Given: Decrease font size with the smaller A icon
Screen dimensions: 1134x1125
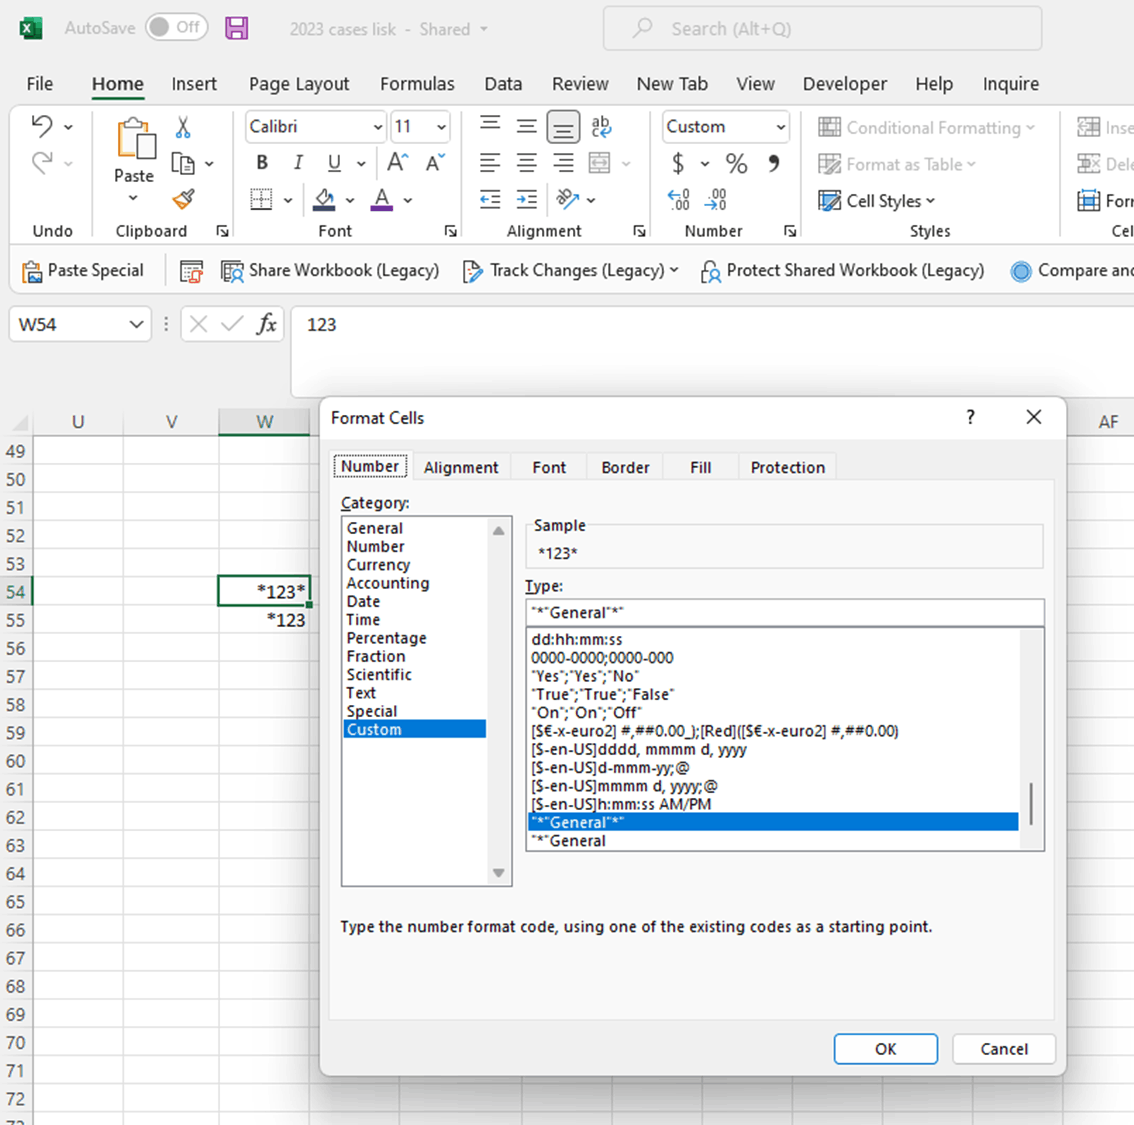Looking at the screenshot, I should pyautogui.click(x=435, y=163).
